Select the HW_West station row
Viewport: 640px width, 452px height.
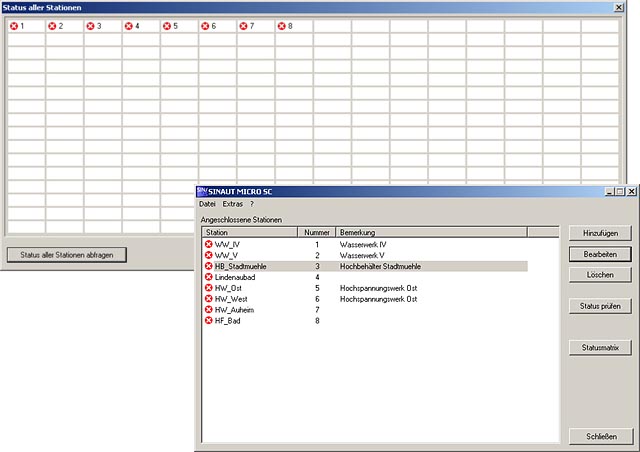pyautogui.click(x=231, y=299)
